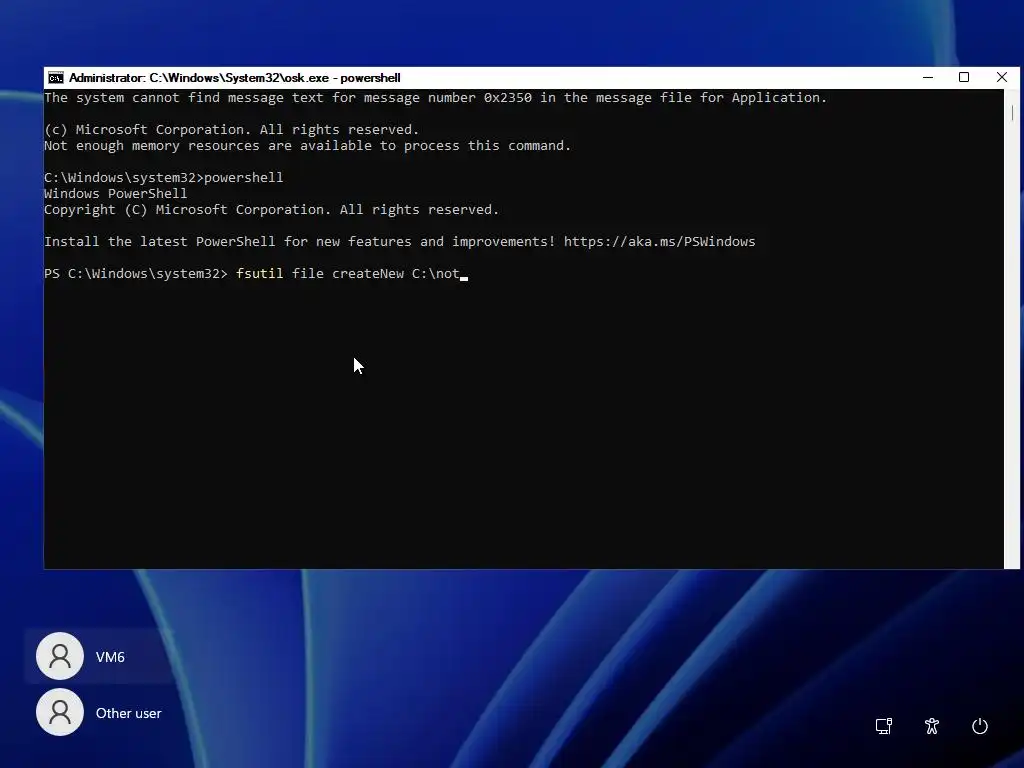The height and width of the screenshot is (768, 1024).
Task: Choose the Other user account label
Action: coord(129,713)
